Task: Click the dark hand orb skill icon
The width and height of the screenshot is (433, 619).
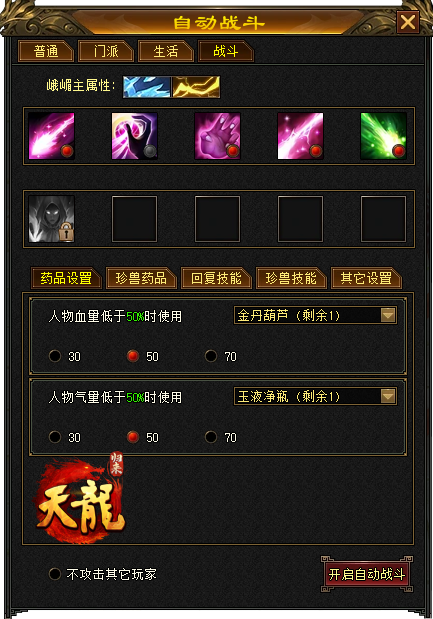Action: (x=135, y=136)
